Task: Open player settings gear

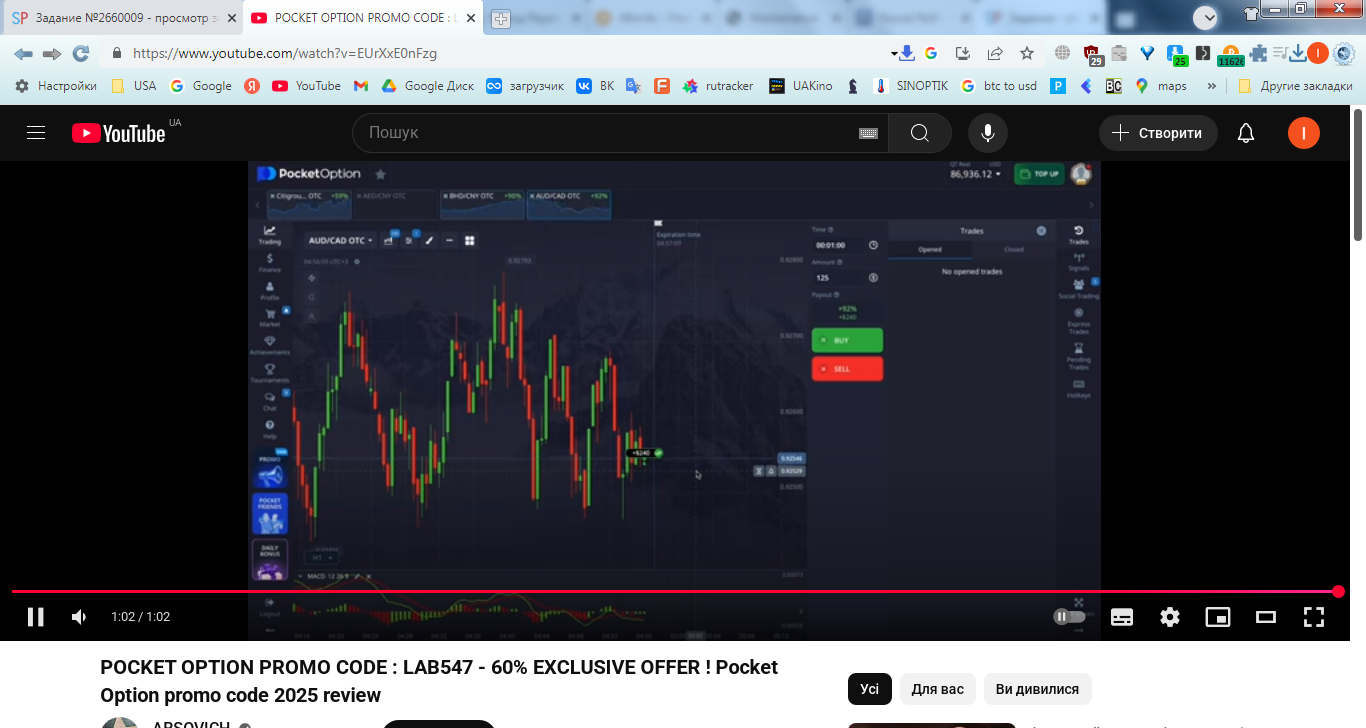Action: point(1170,617)
